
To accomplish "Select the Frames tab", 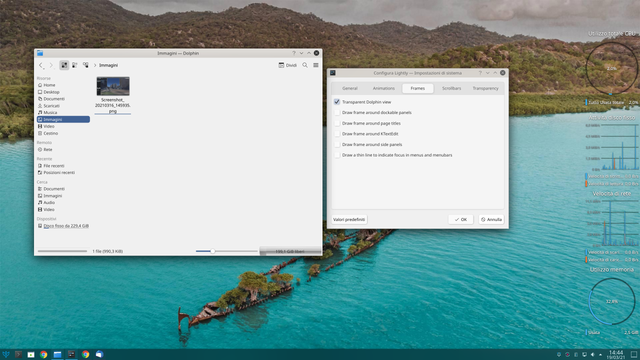I will pyautogui.click(x=418, y=88).
